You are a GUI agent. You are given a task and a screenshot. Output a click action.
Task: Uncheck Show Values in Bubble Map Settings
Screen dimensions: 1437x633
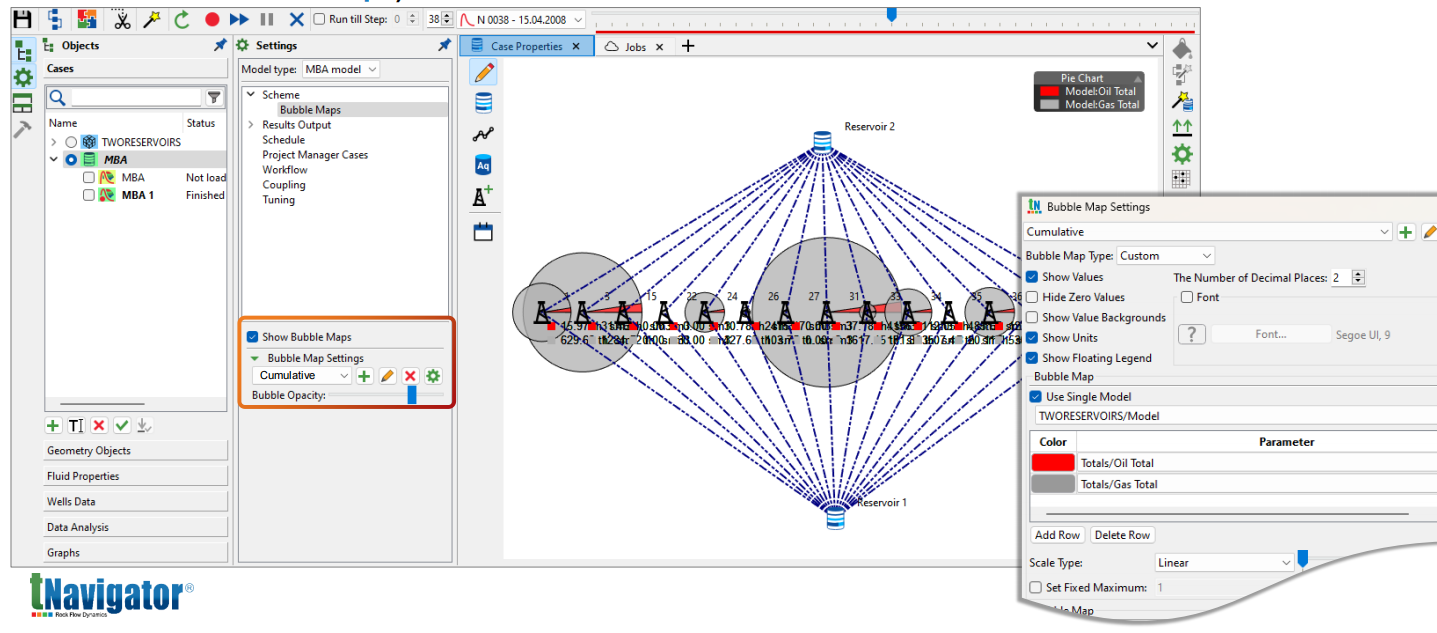point(1032,277)
